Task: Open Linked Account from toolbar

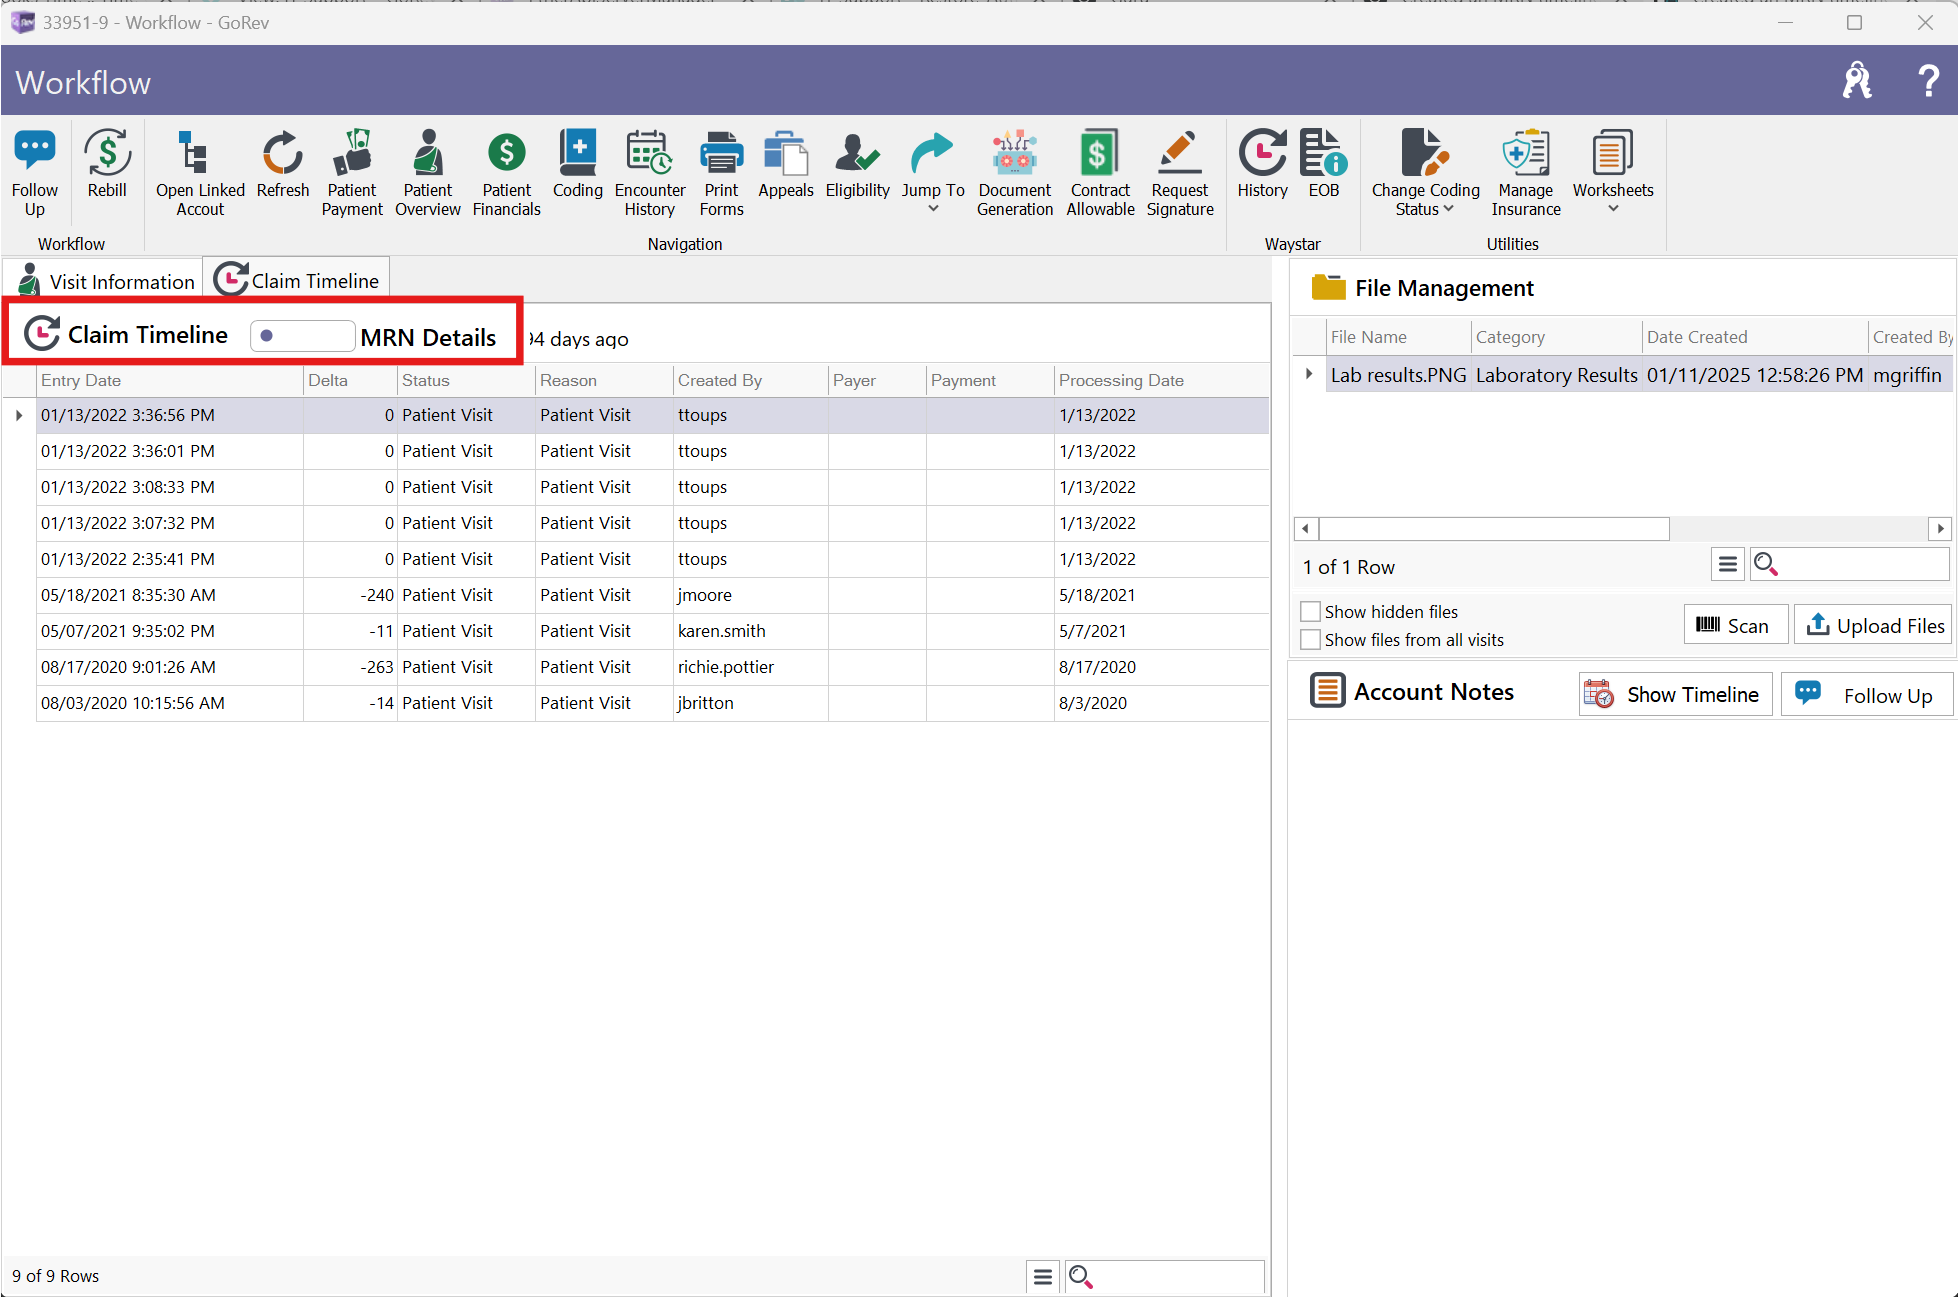Action: click(x=200, y=172)
